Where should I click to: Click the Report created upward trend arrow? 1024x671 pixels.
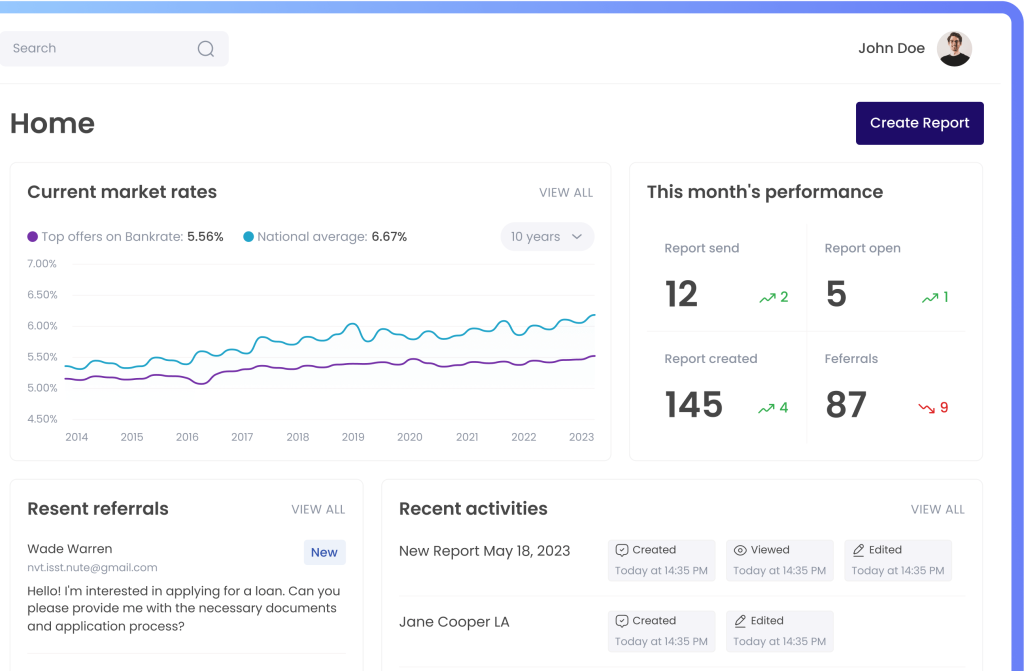pyautogui.click(x=767, y=408)
